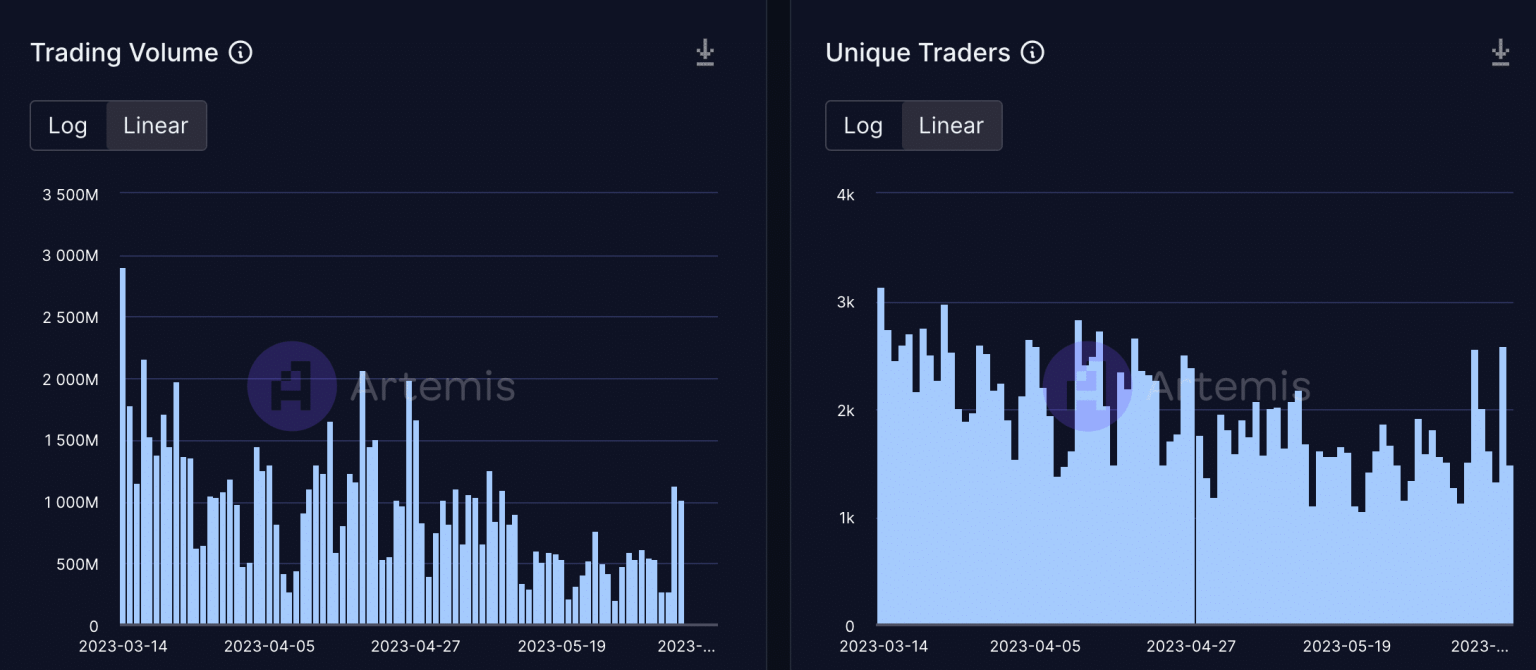
Task: Click the Trading Volume info icon
Action: pos(240,53)
